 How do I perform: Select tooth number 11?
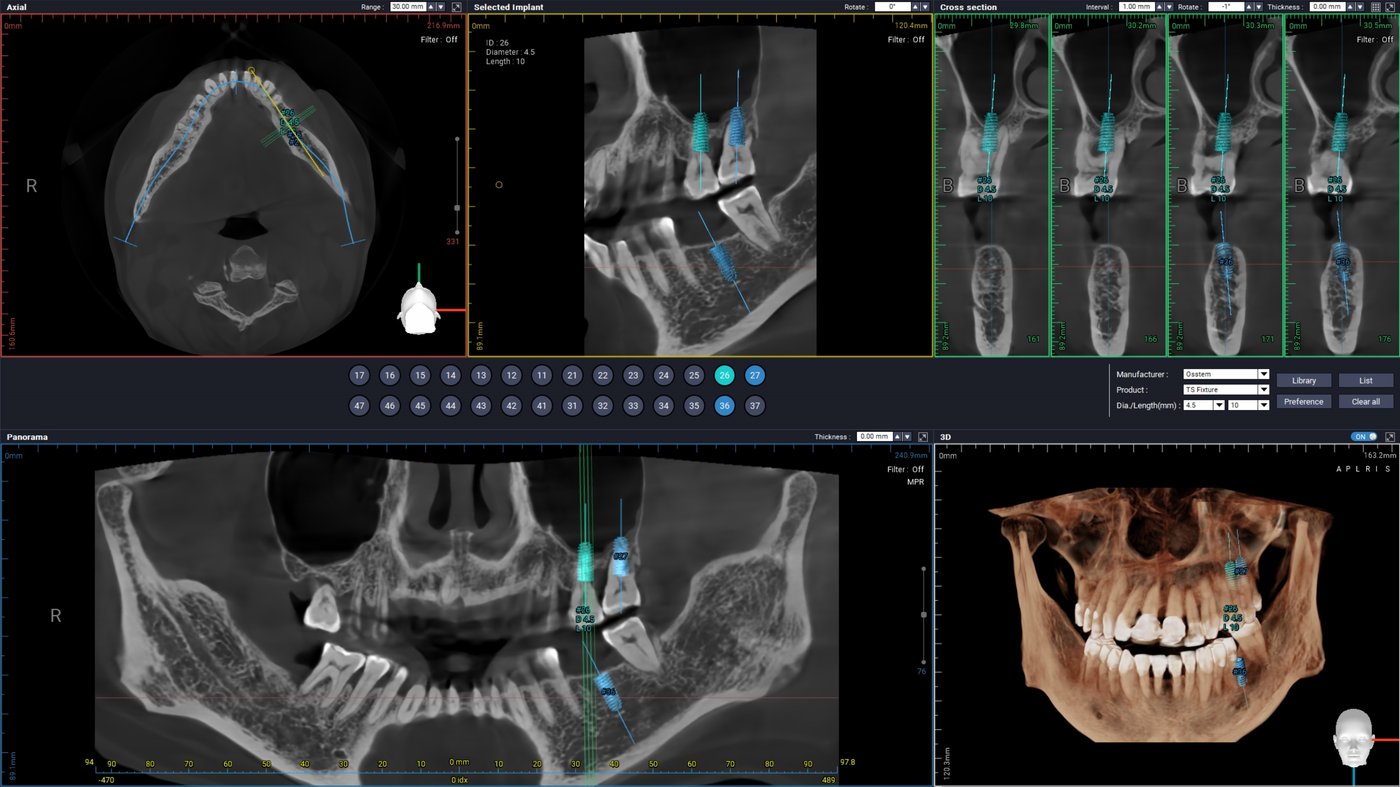pyautogui.click(x=541, y=376)
